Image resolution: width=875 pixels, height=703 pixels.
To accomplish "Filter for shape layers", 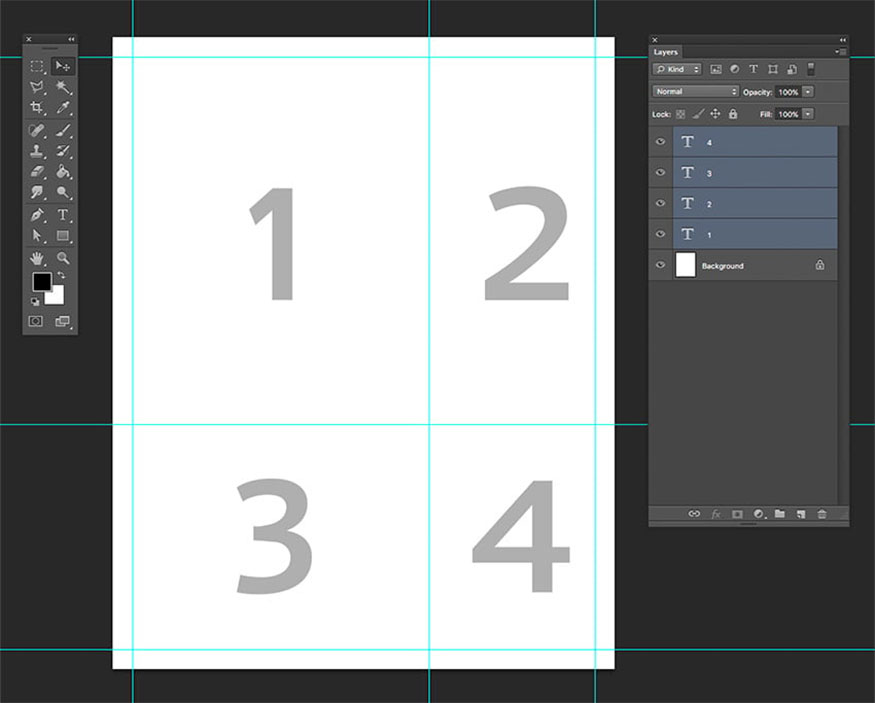I will [x=773, y=69].
